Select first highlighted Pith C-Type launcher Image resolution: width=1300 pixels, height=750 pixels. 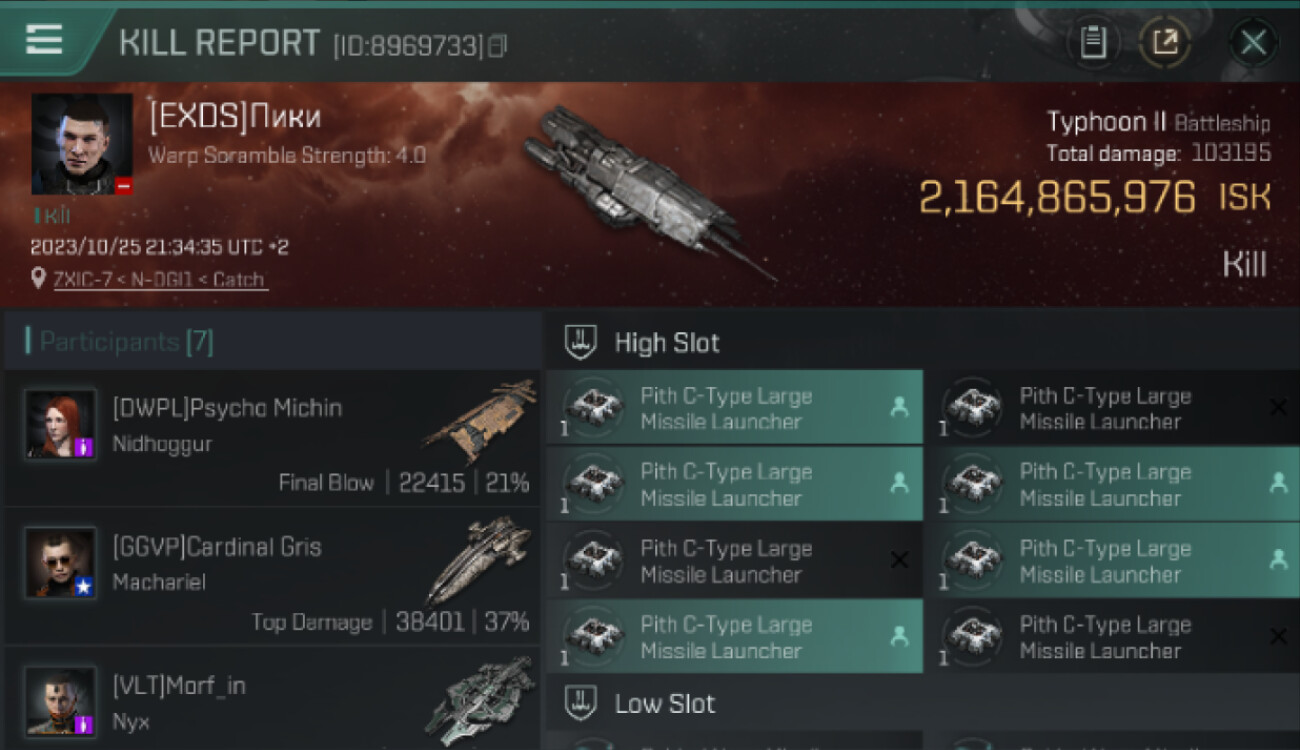pyautogui.click(x=734, y=408)
